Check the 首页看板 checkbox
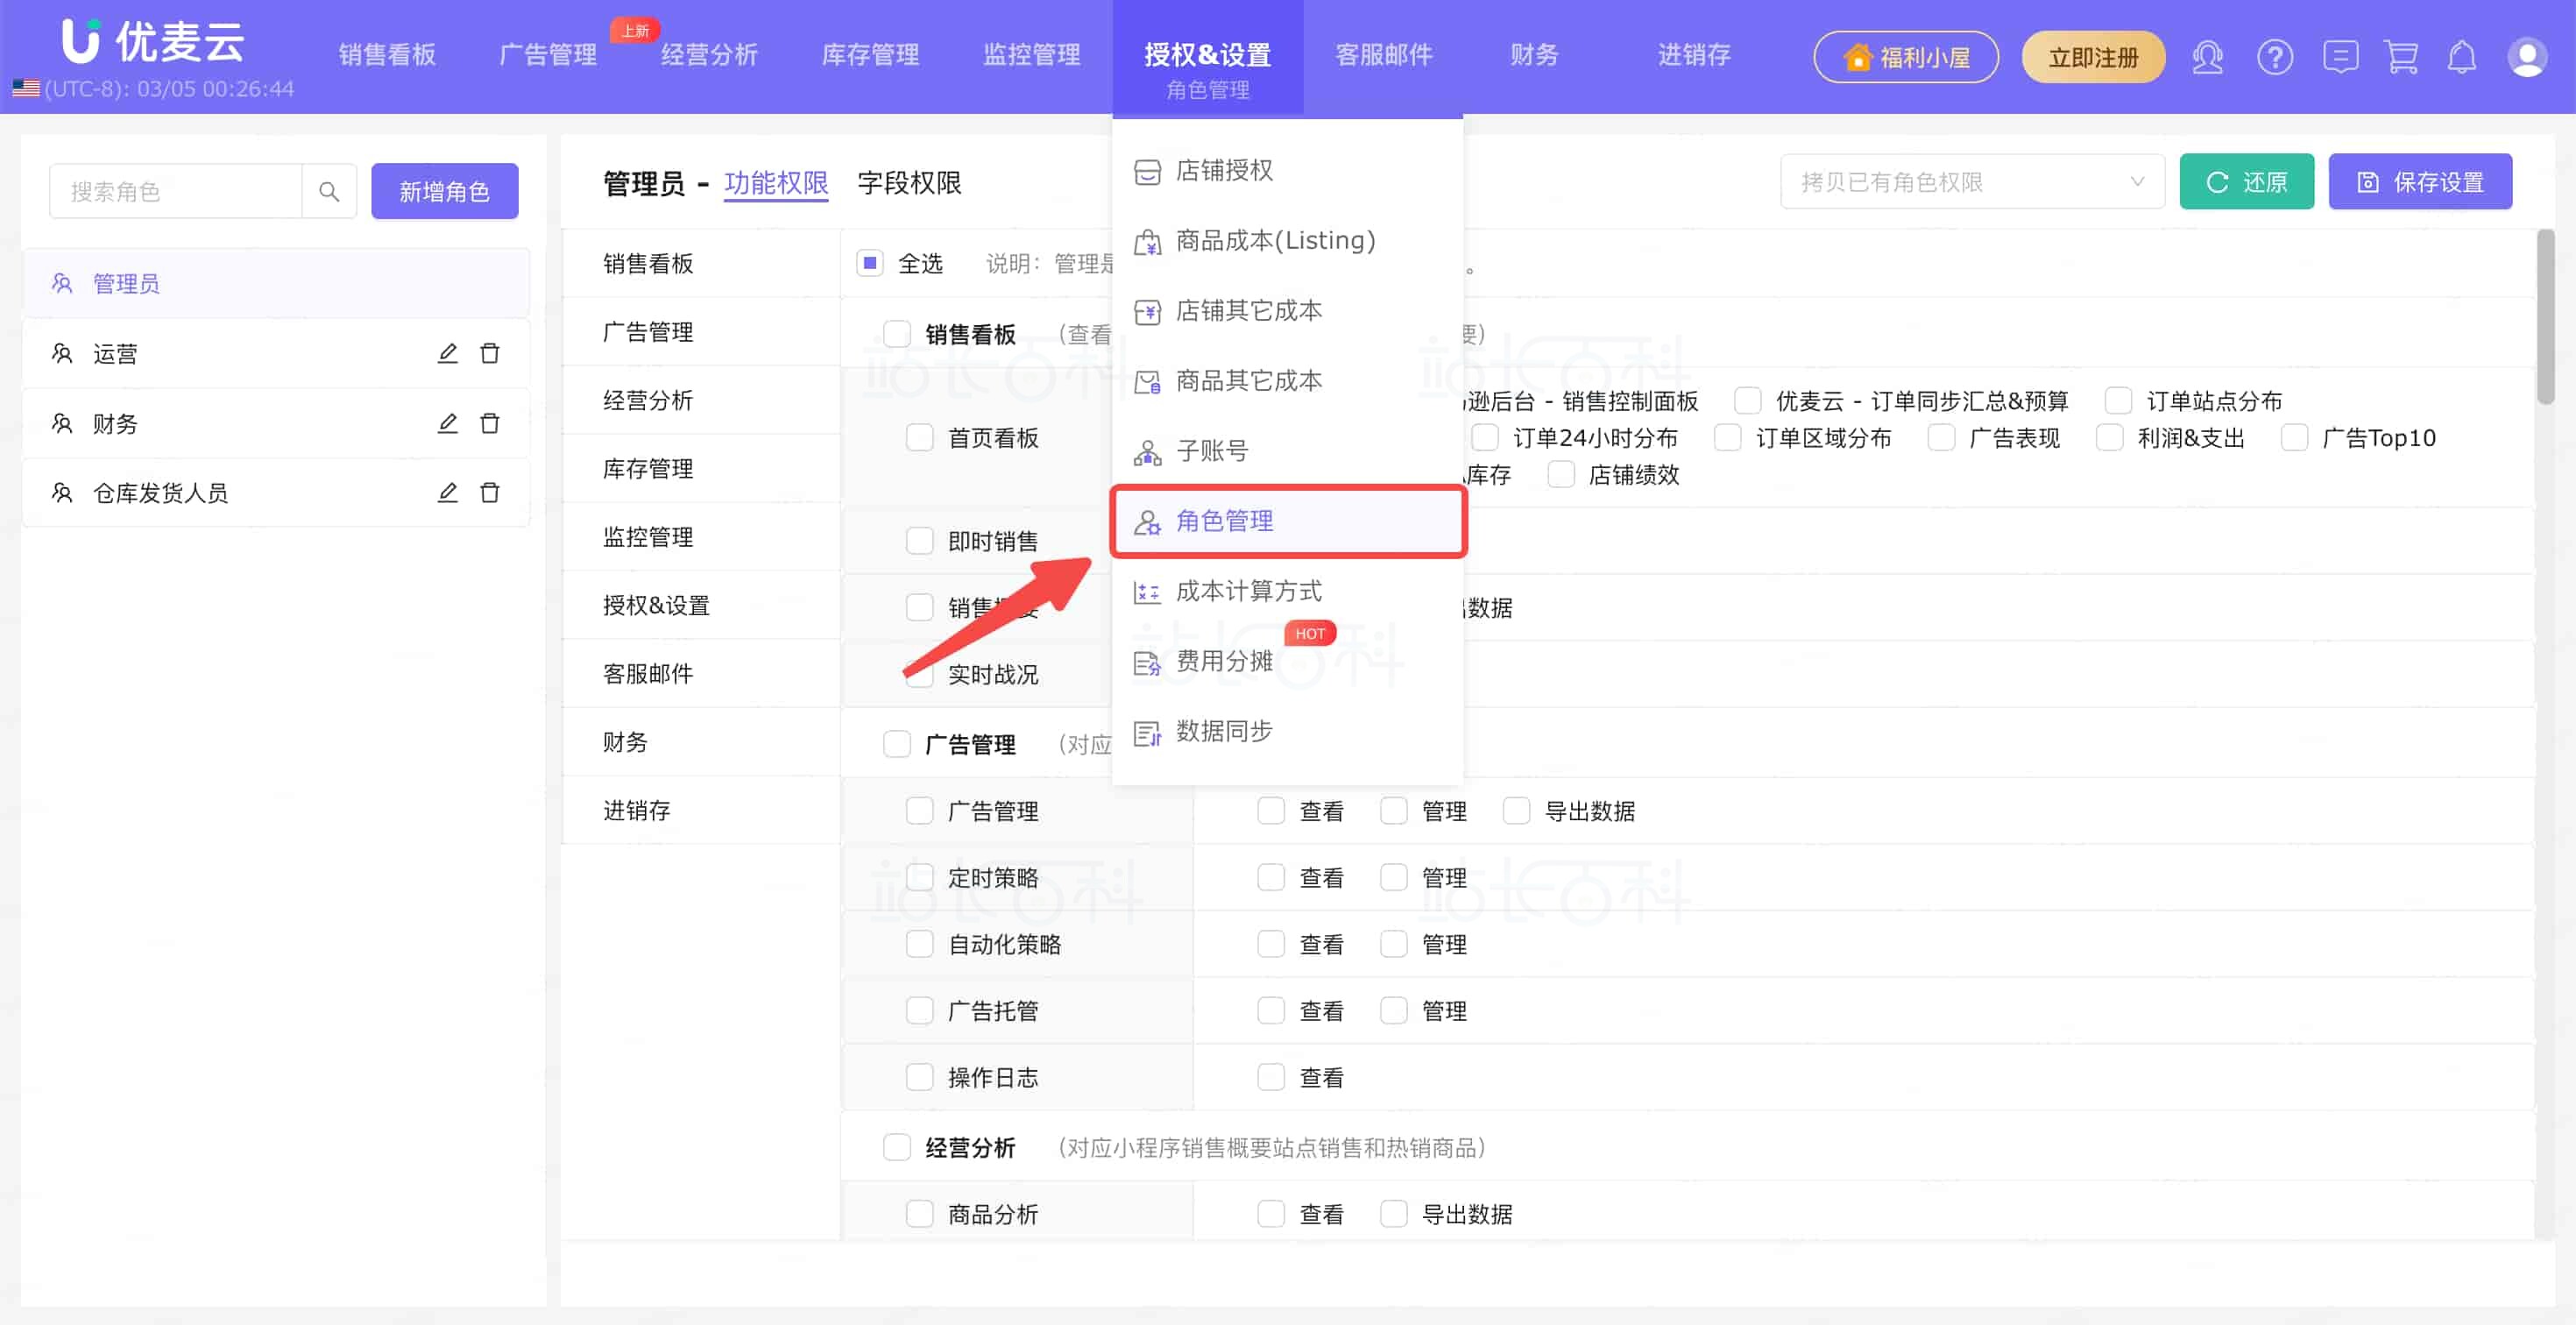Image resolution: width=2576 pixels, height=1325 pixels. tap(919, 438)
